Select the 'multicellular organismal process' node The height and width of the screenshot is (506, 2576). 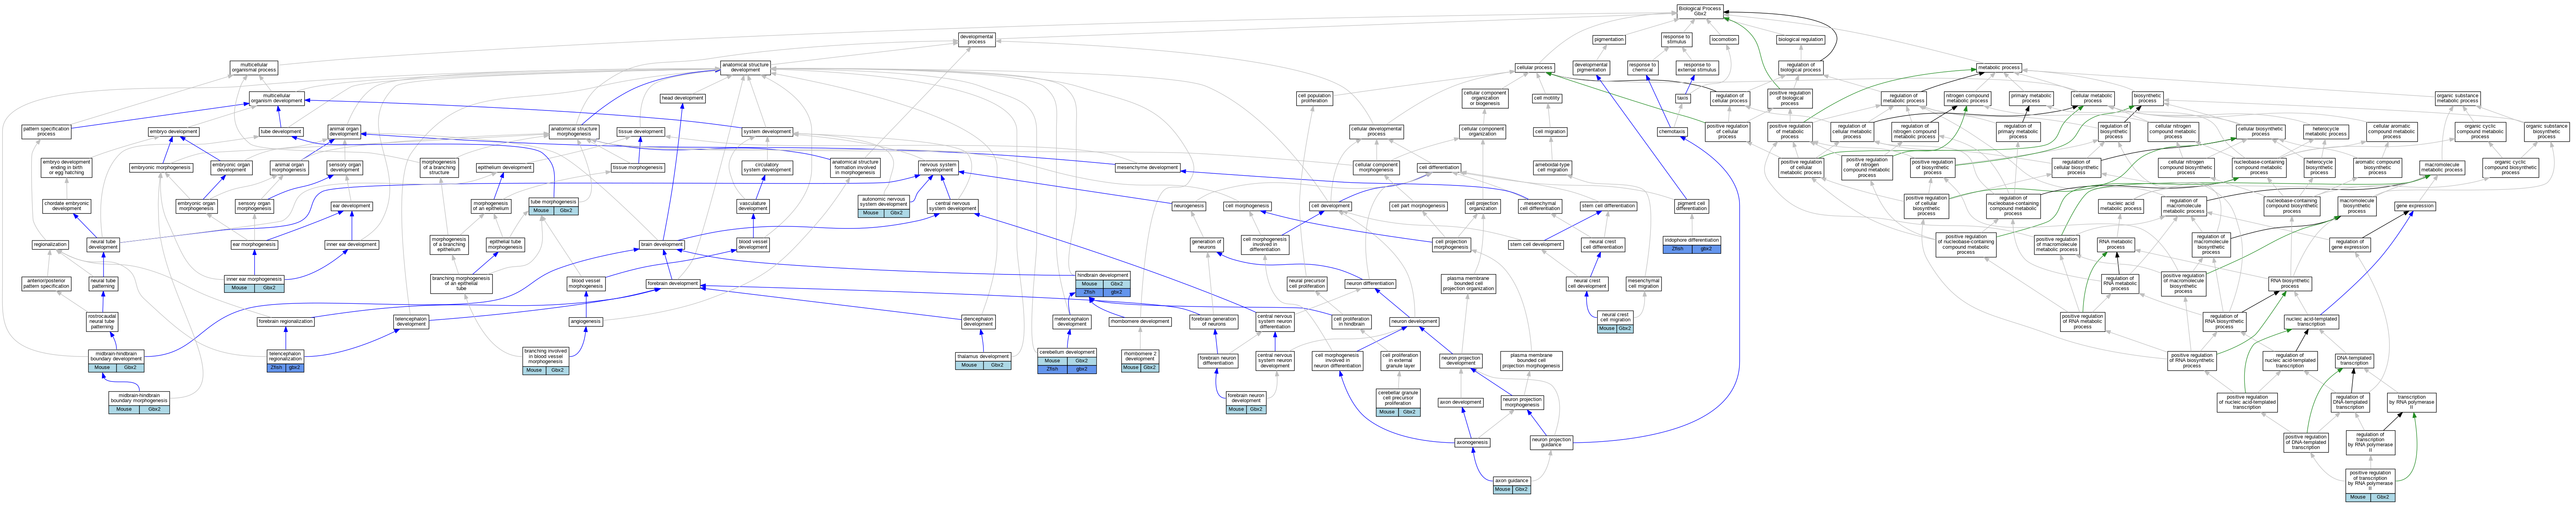pos(254,68)
